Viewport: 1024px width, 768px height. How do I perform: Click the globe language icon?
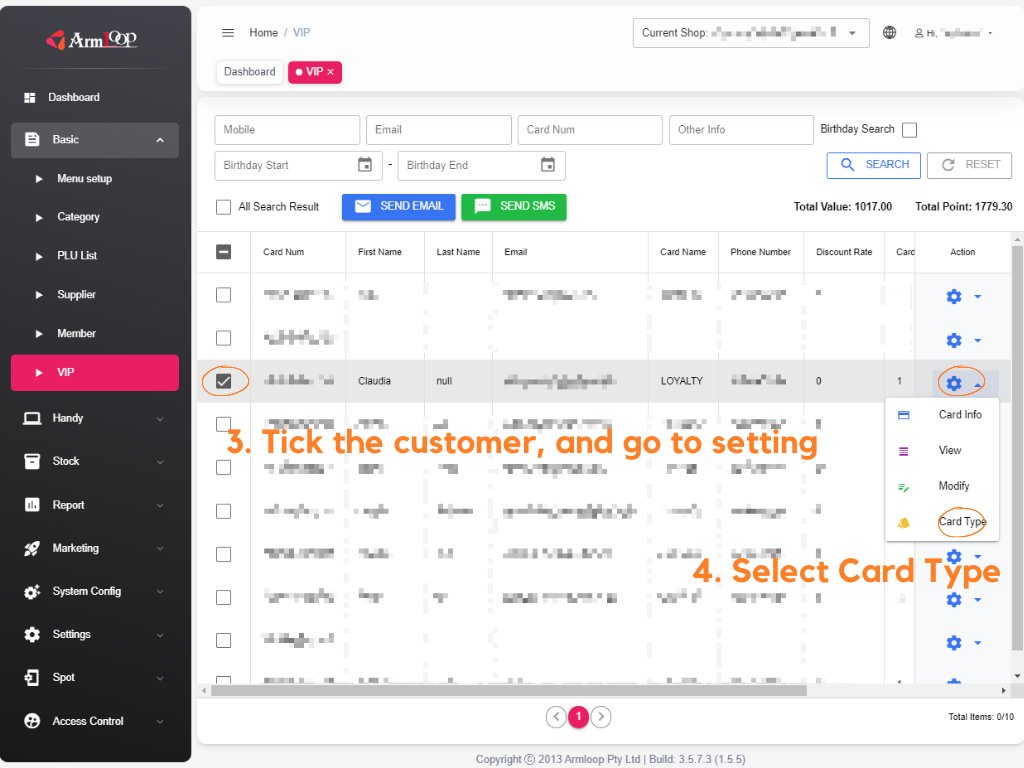tap(889, 33)
